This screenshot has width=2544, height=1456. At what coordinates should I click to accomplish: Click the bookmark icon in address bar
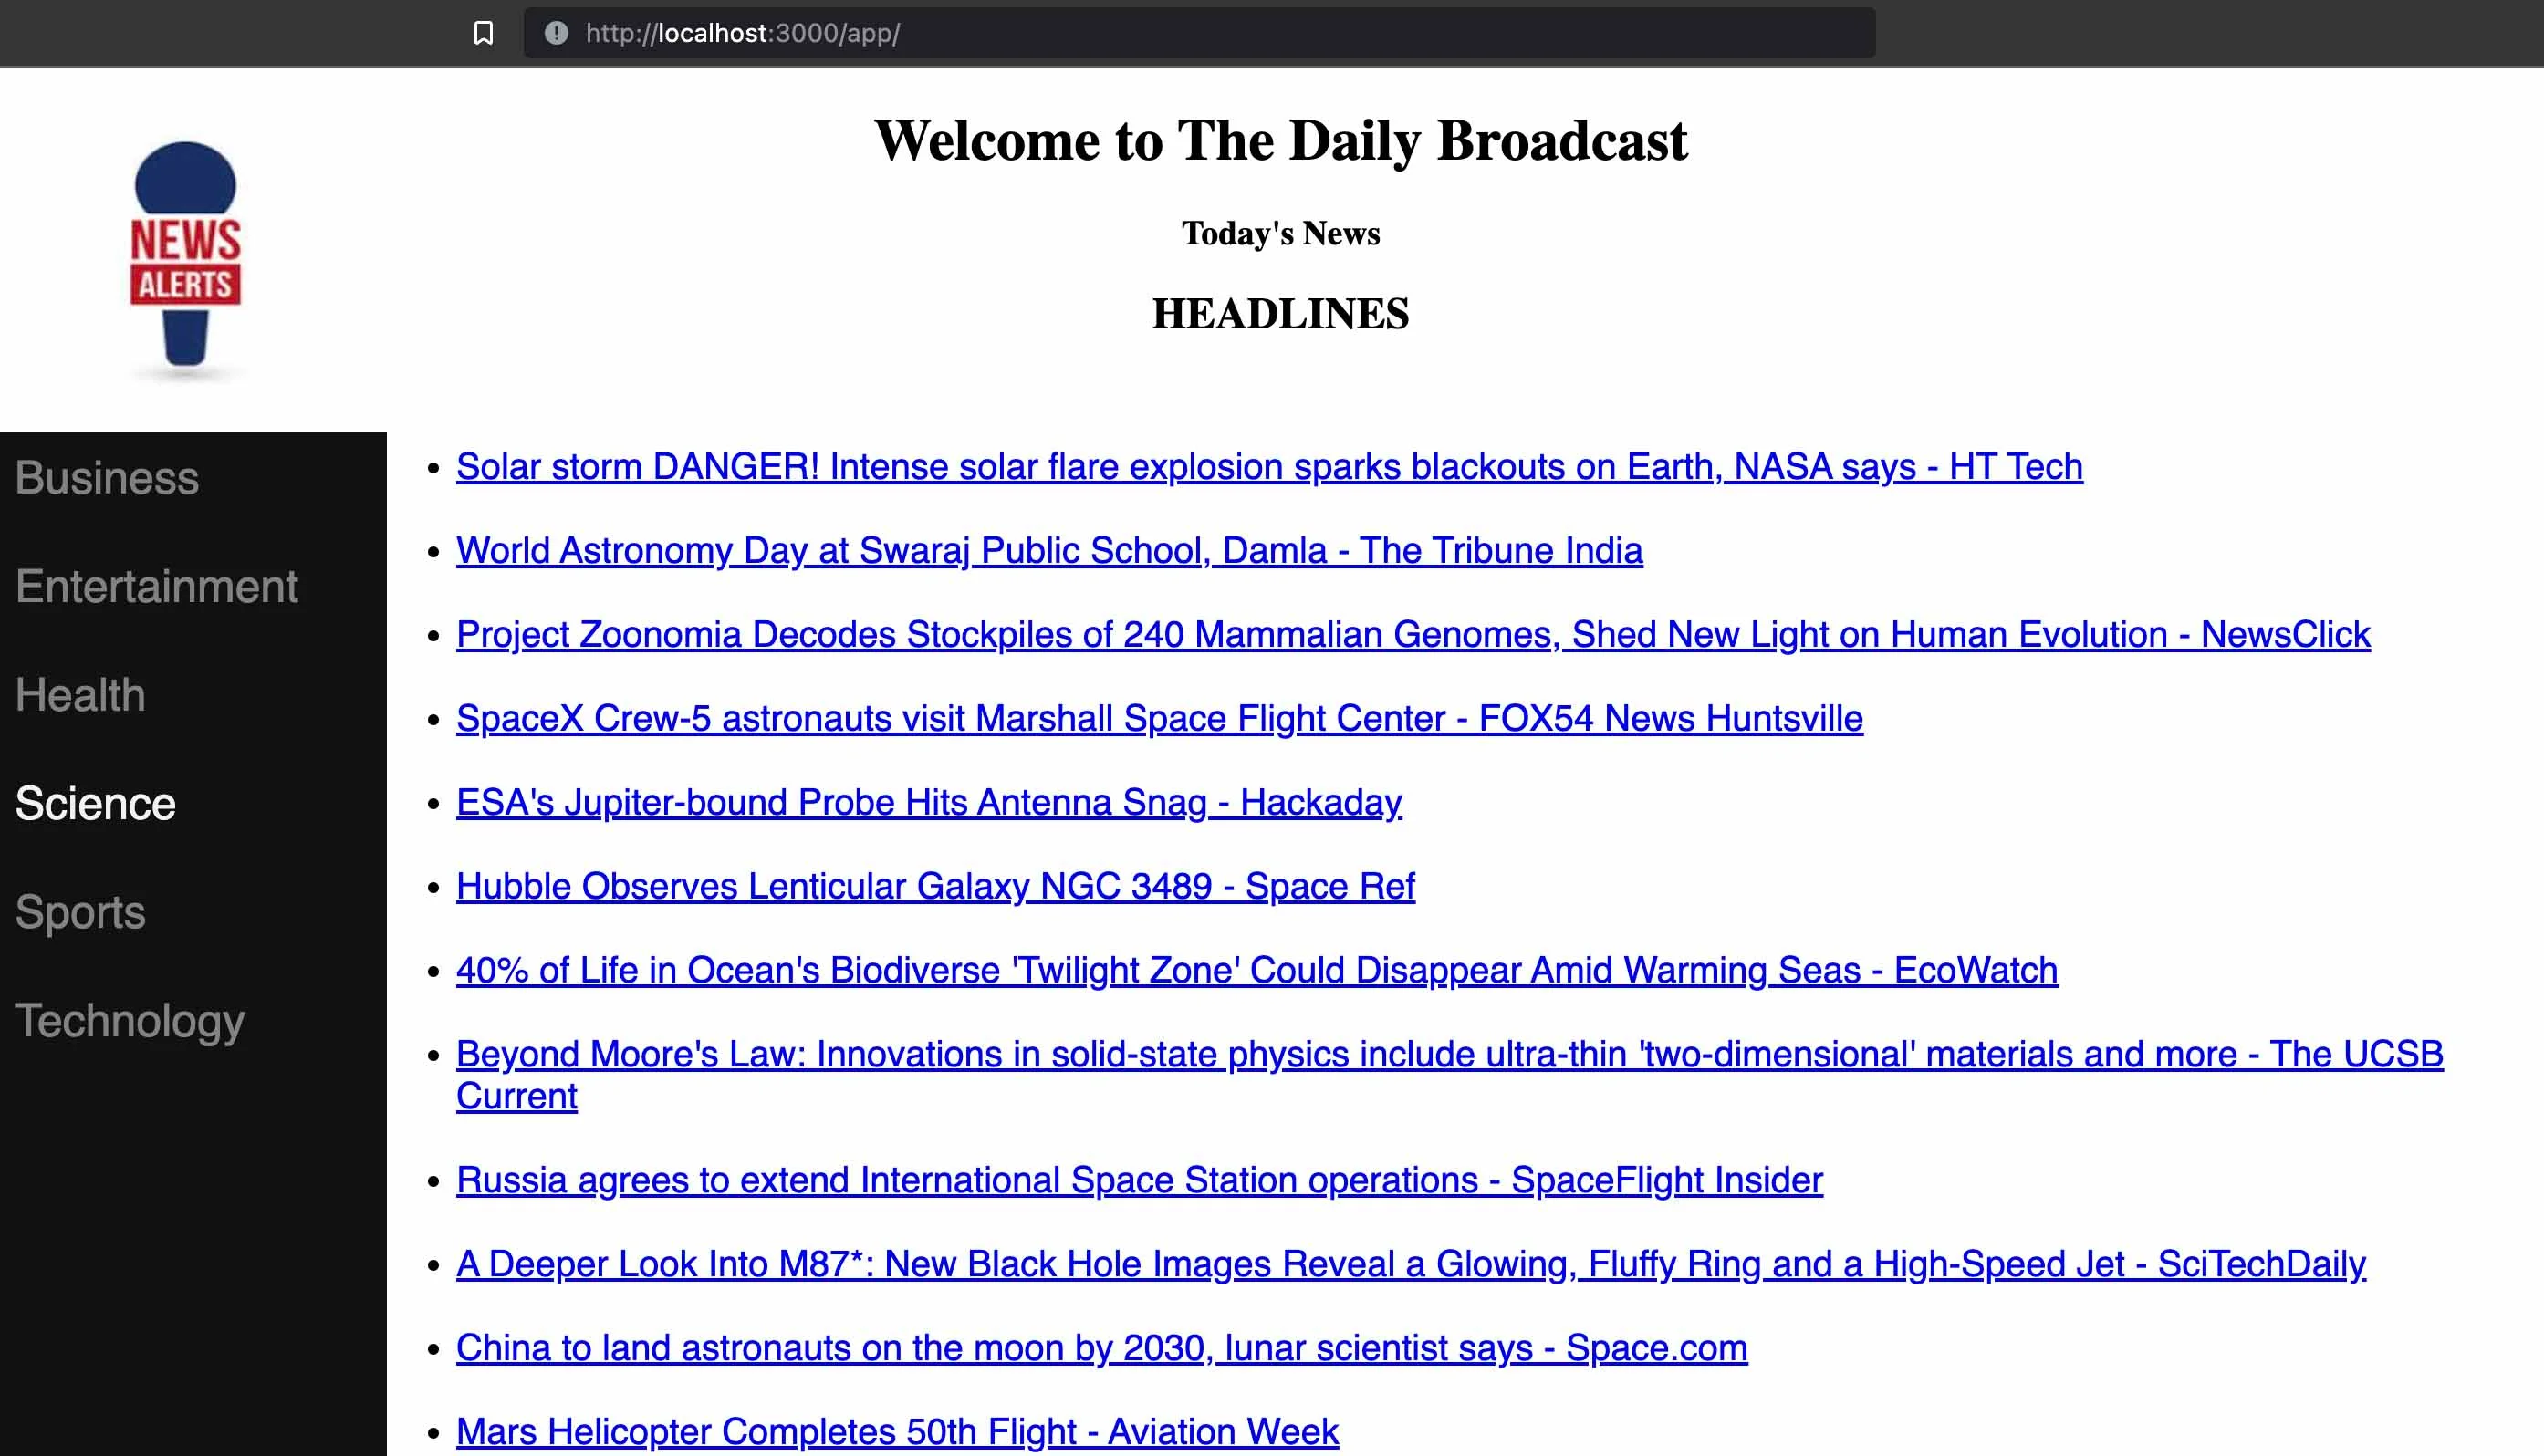point(483,33)
